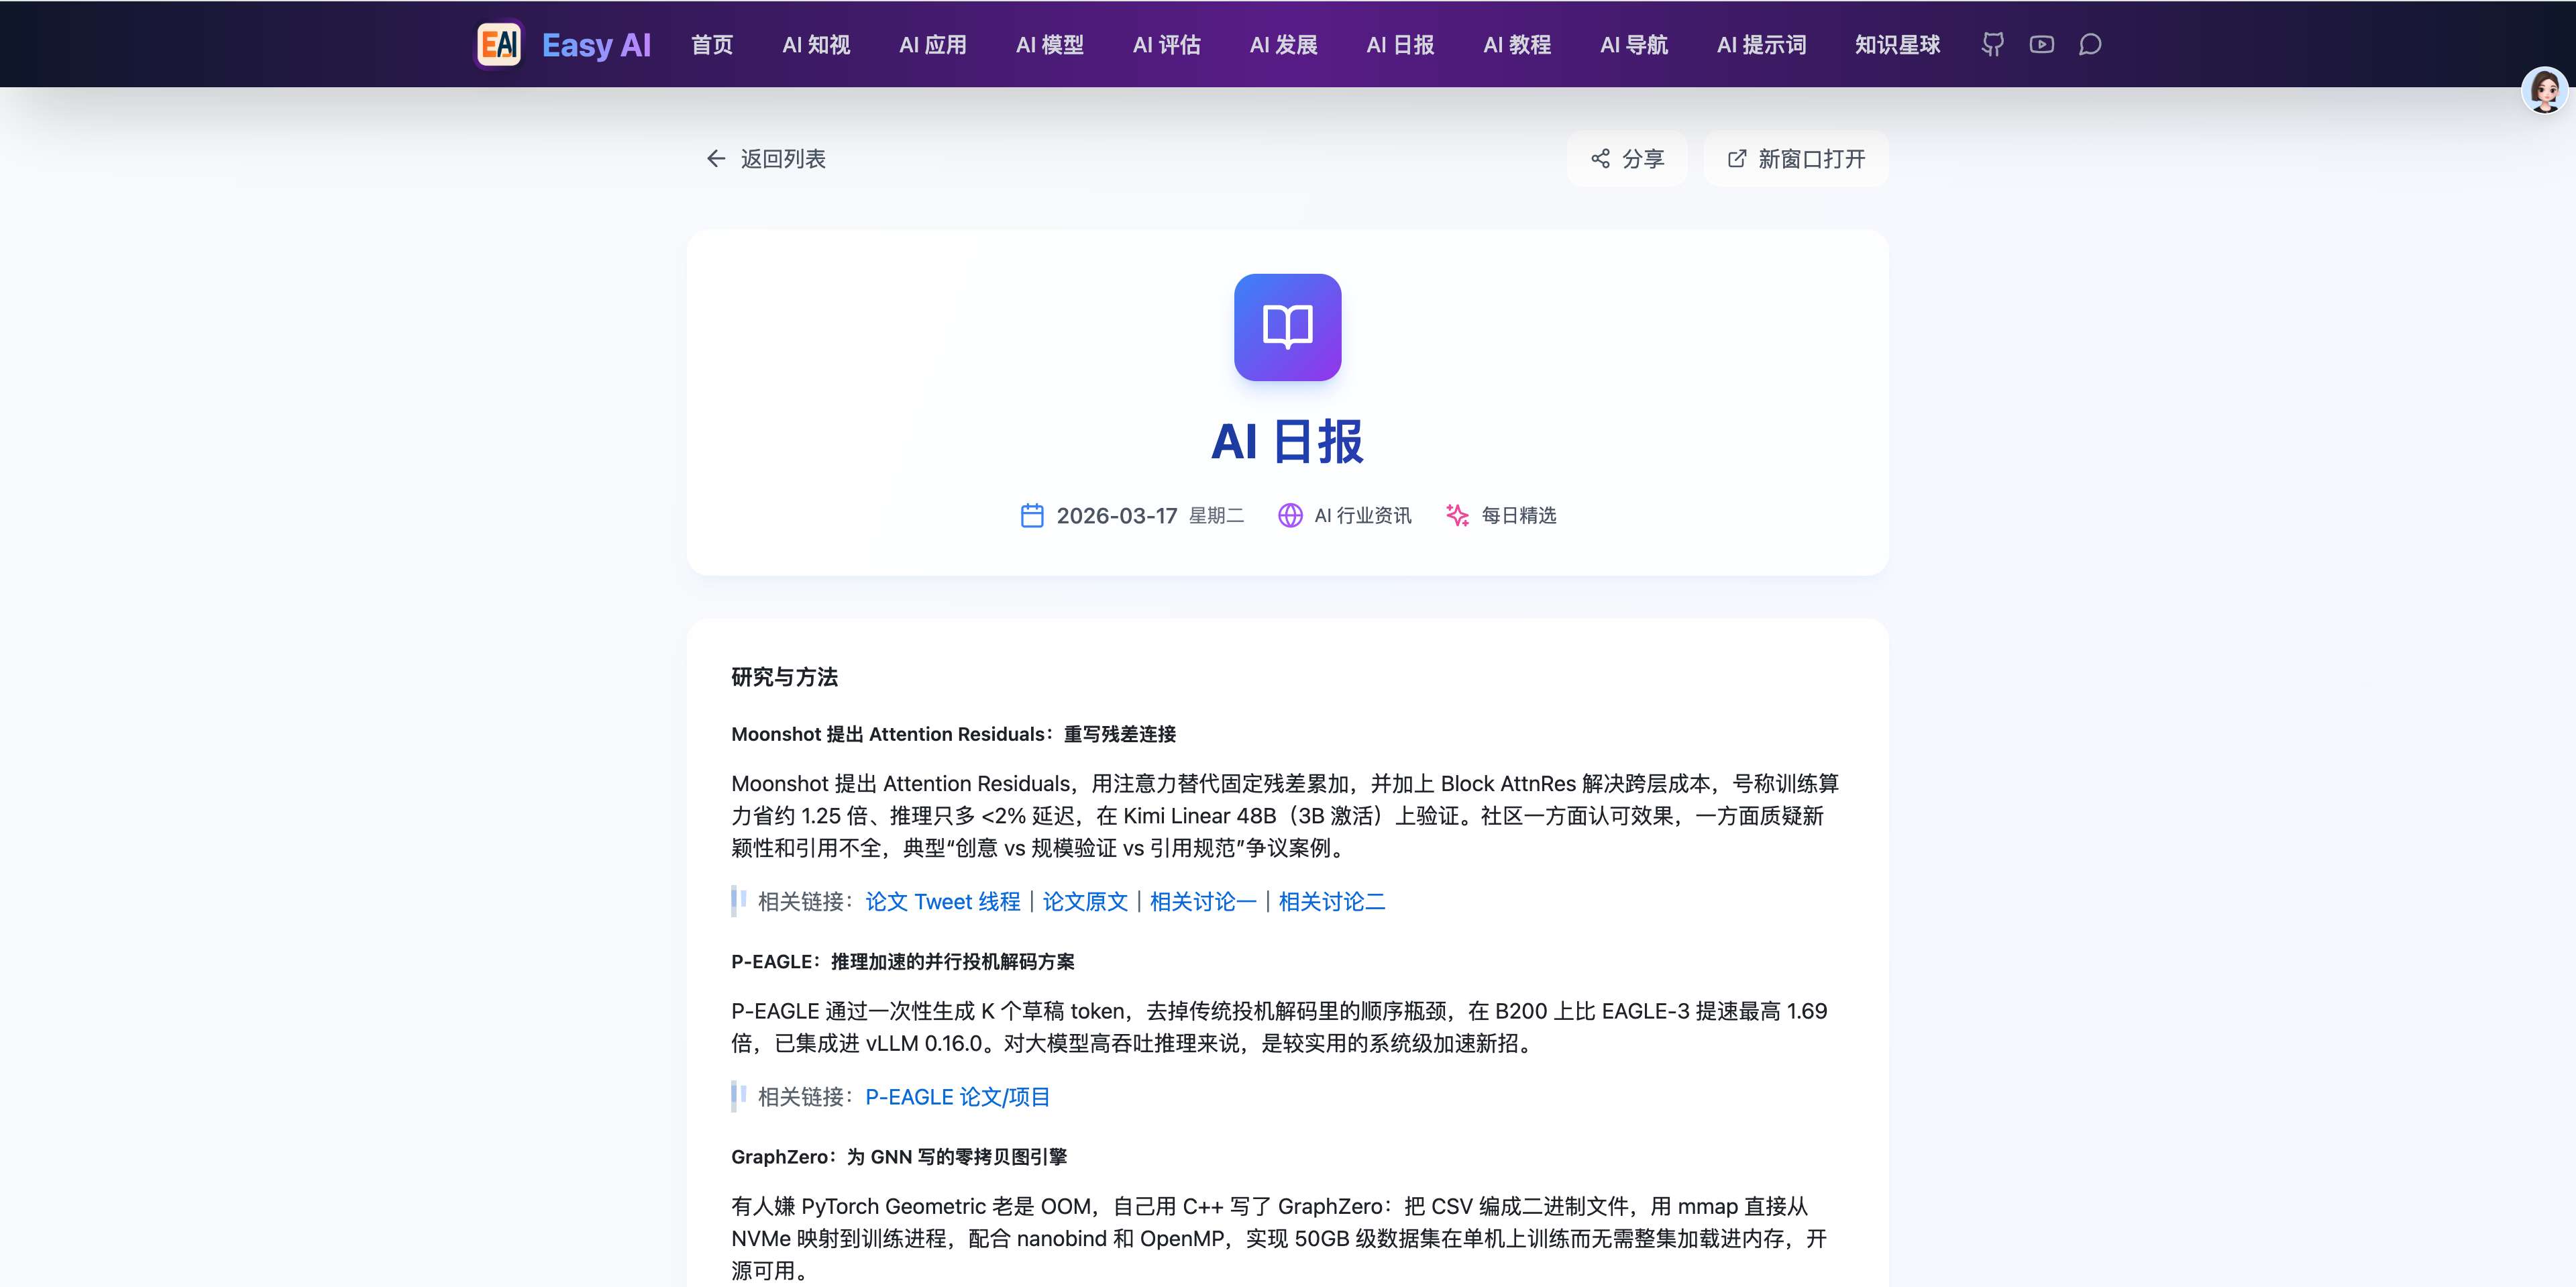Image resolution: width=2576 pixels, height=1287 pixels.
Task: Open the GitHub repository icon
Action: tap(1993, 44)
